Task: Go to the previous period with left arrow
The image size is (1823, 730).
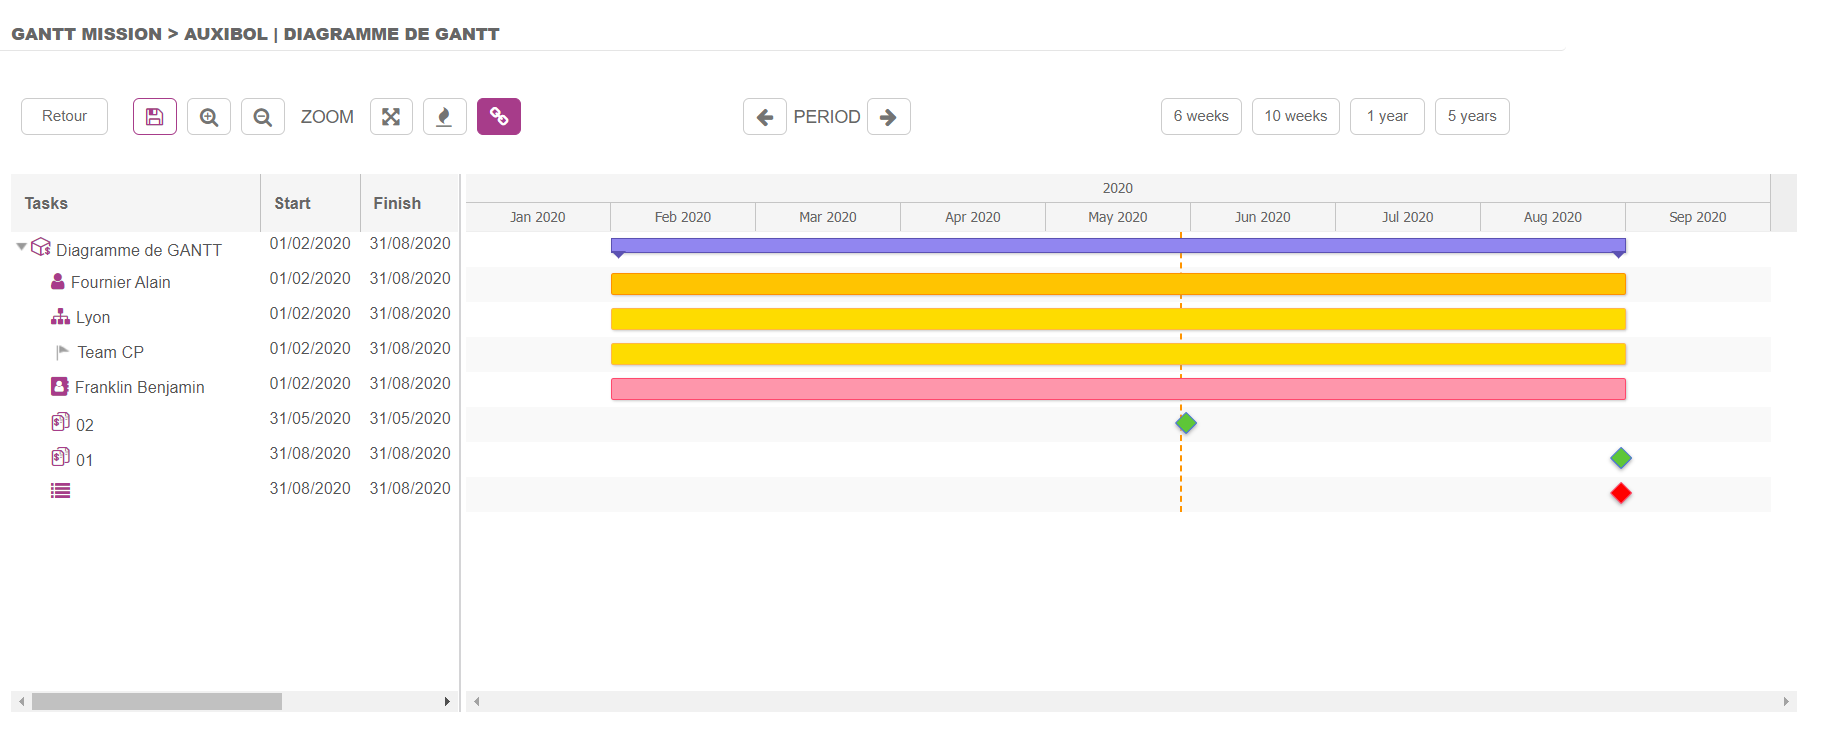Action: (x=765, y=117)
